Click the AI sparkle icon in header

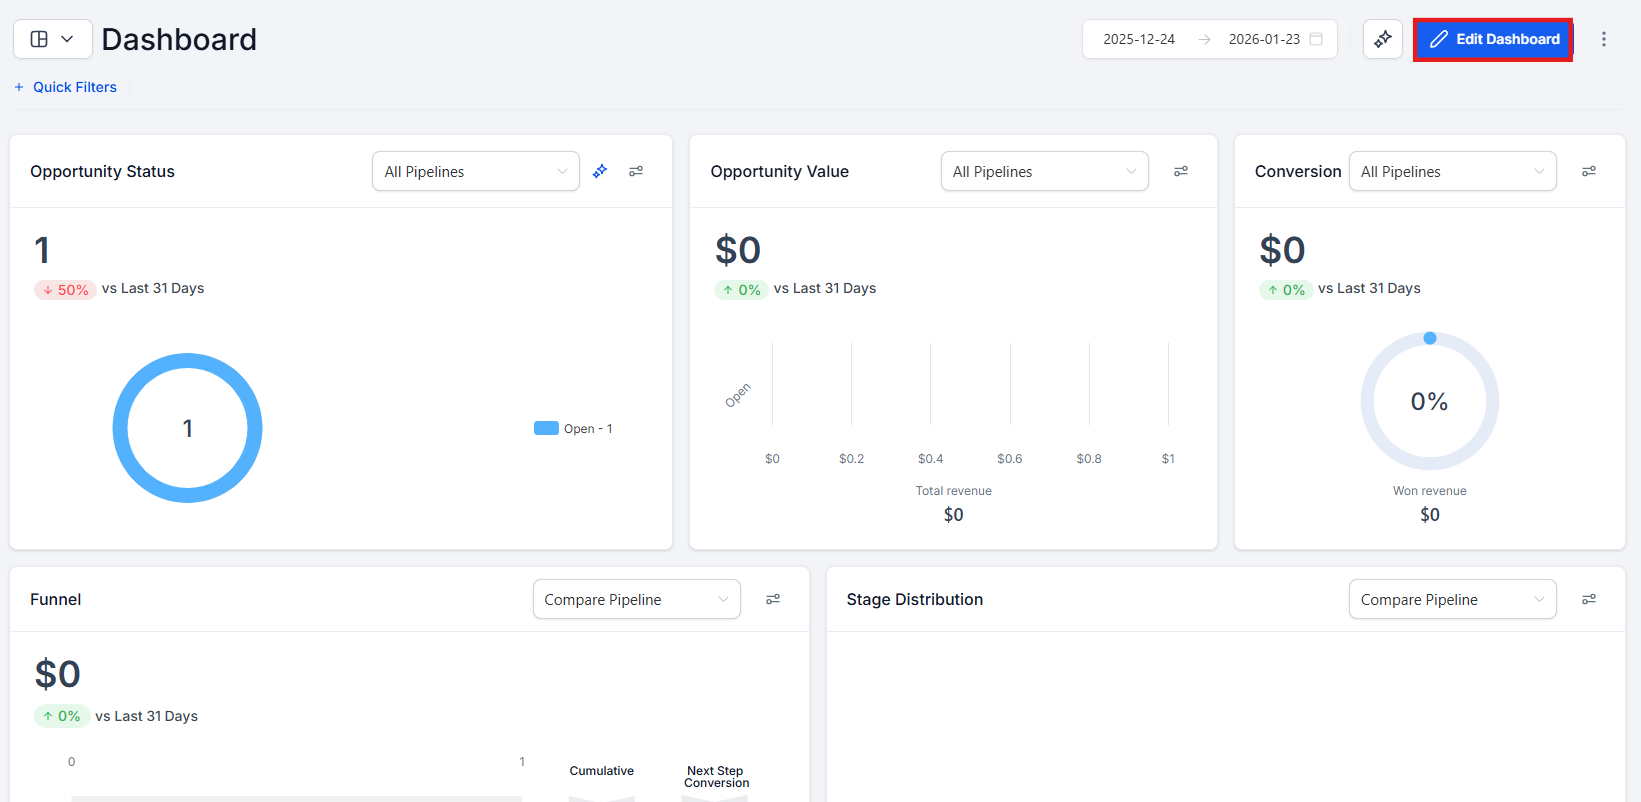pos(1383,39)
